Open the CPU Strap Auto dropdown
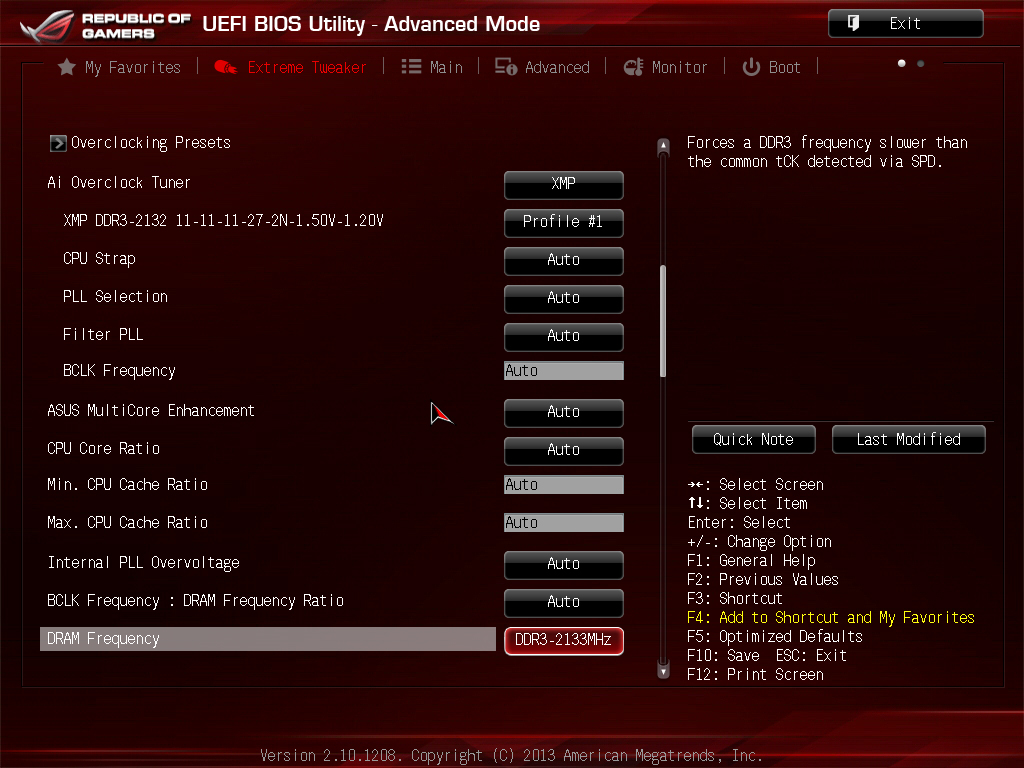 [x=564, y=261]
